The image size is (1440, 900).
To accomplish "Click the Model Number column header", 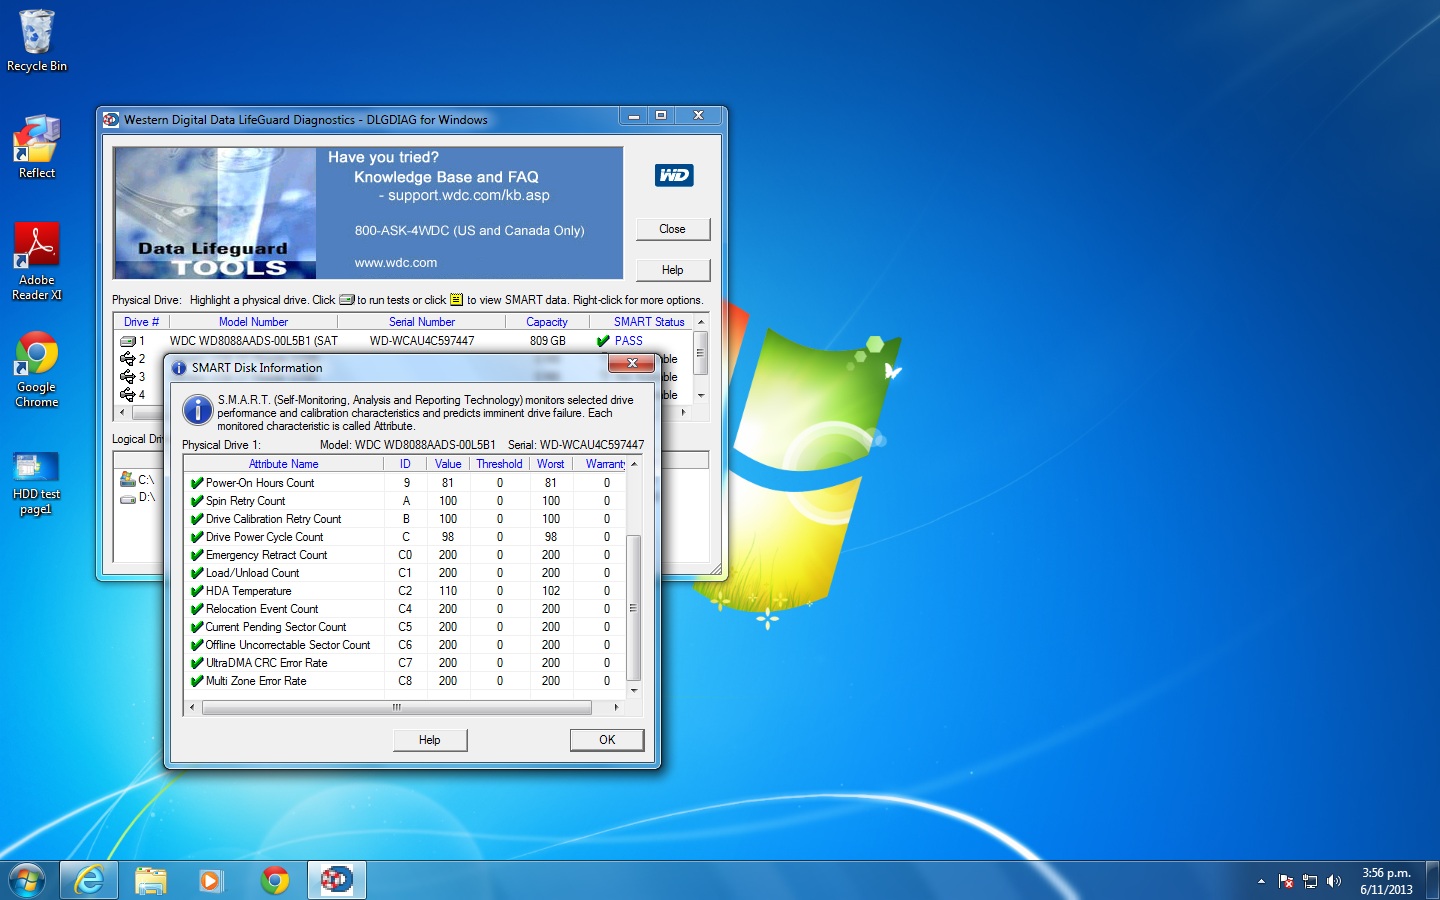I will (x=253, y=322).
